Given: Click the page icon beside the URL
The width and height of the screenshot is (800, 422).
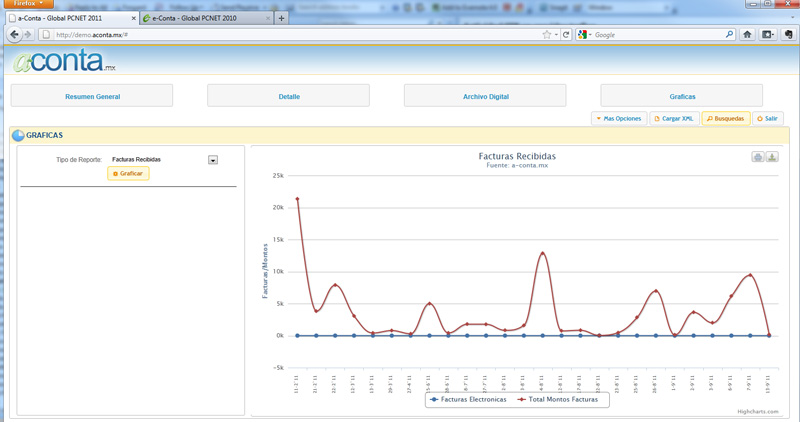Looking at the screenshot, I should (x=46, y=35).
